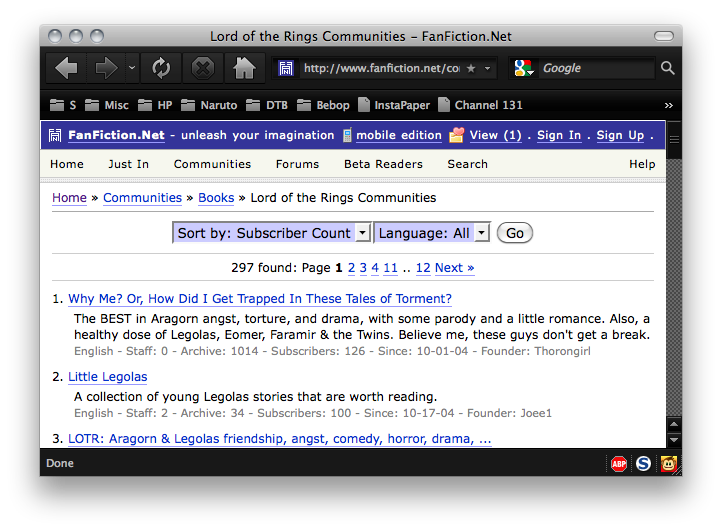Viewport: 722px width, 531px height.
Task: Stop loading with the X stop icon
Action: (x=203, y=68)
